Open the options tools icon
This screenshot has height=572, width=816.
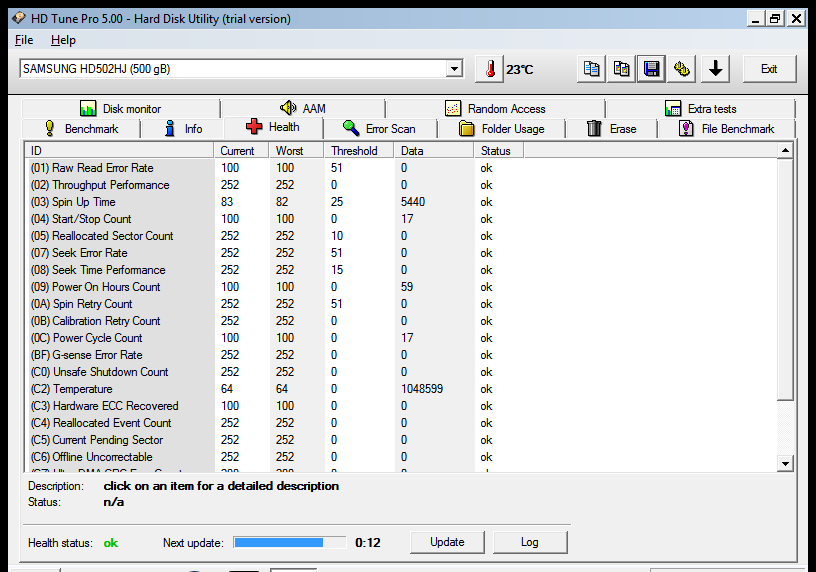(x=682, y=69)
